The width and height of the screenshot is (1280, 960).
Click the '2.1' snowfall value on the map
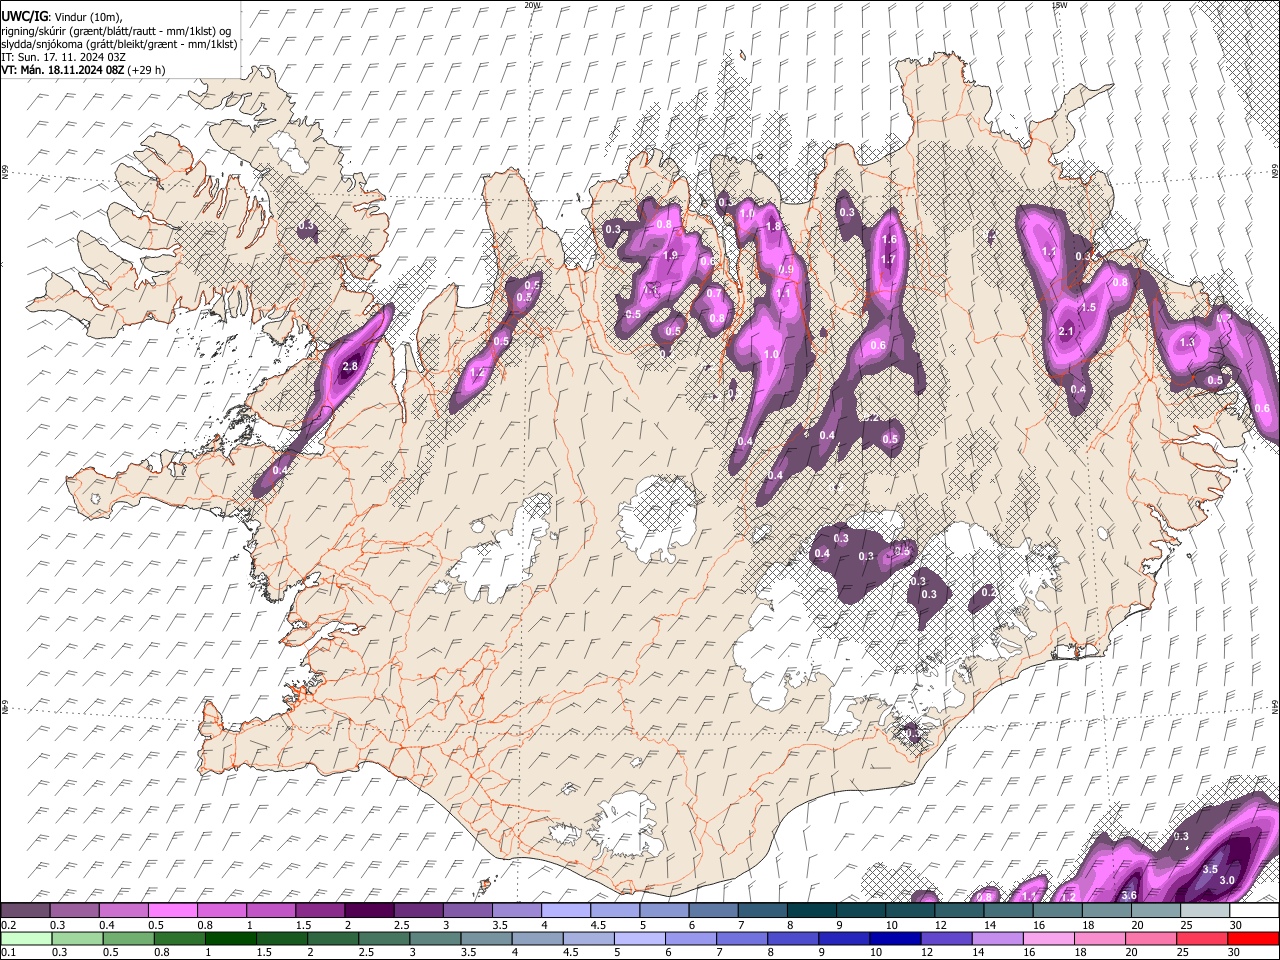pos(1065,332)
